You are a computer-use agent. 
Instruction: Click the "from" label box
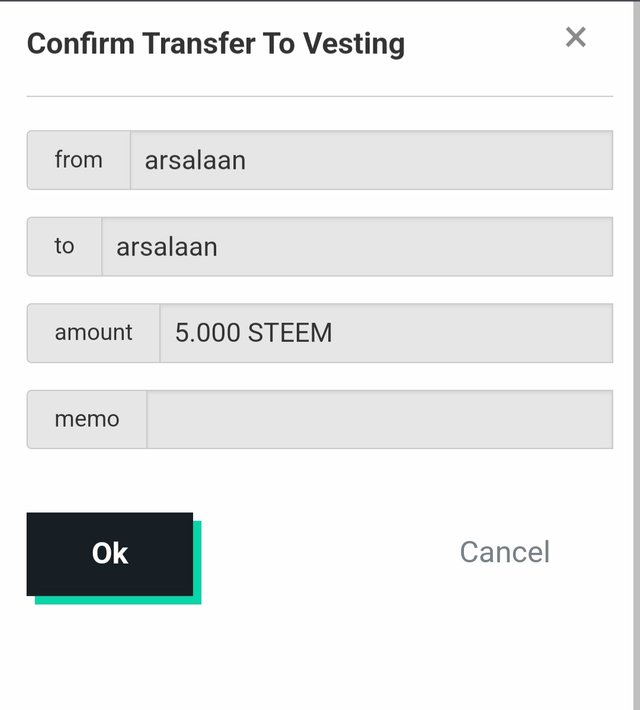click(x=79, y=160)
